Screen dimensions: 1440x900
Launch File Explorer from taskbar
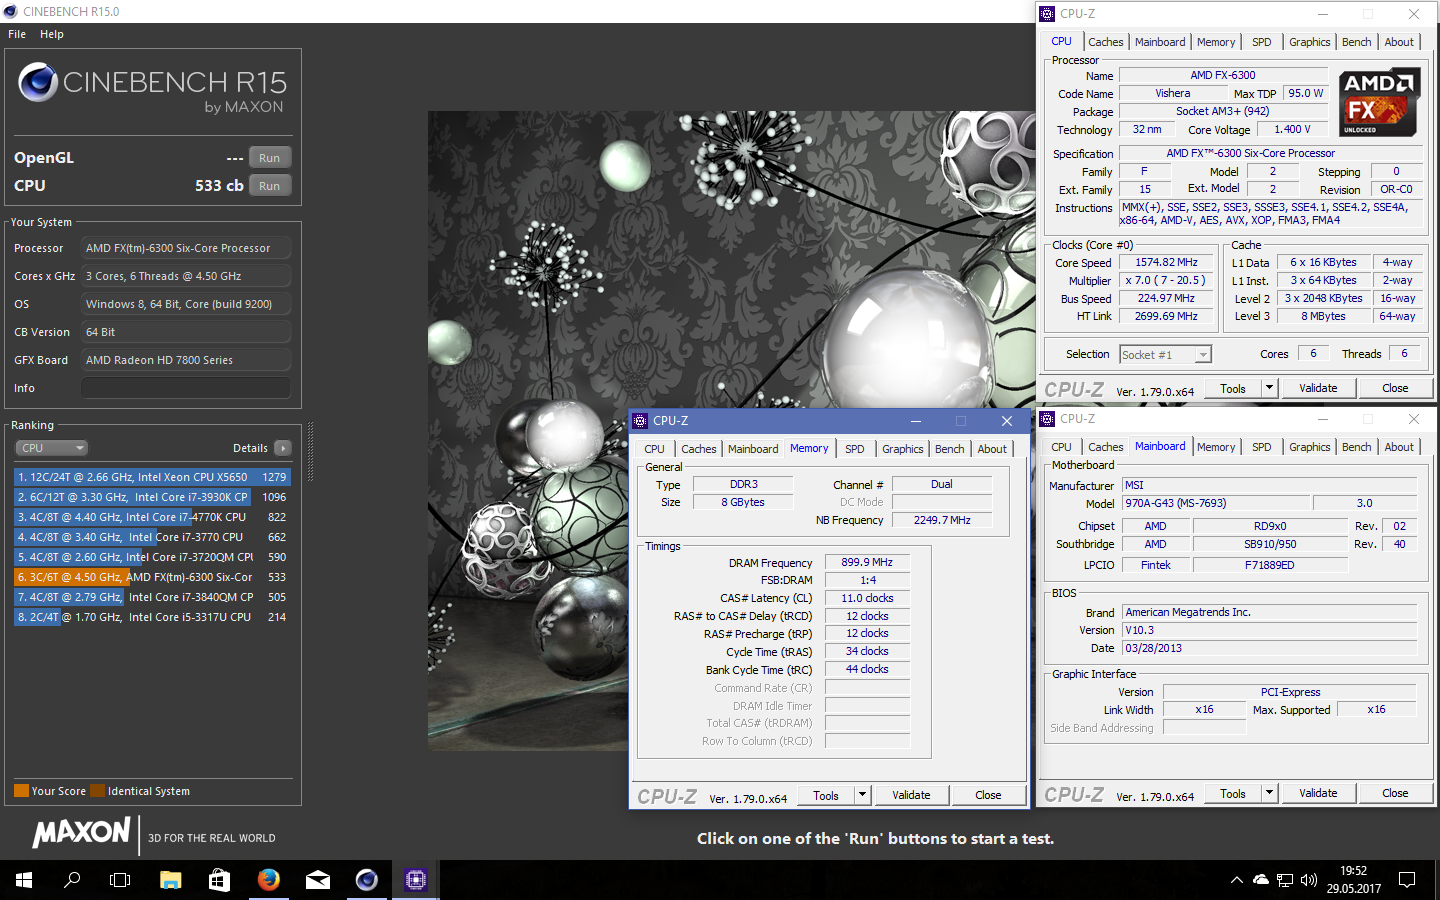tap(170, 880)
